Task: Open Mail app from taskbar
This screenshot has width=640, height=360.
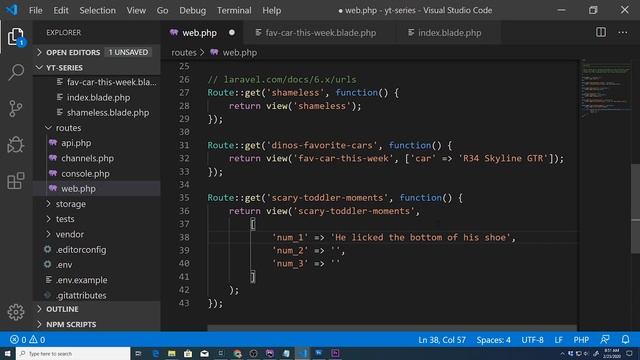Action: tap(204, 353)
